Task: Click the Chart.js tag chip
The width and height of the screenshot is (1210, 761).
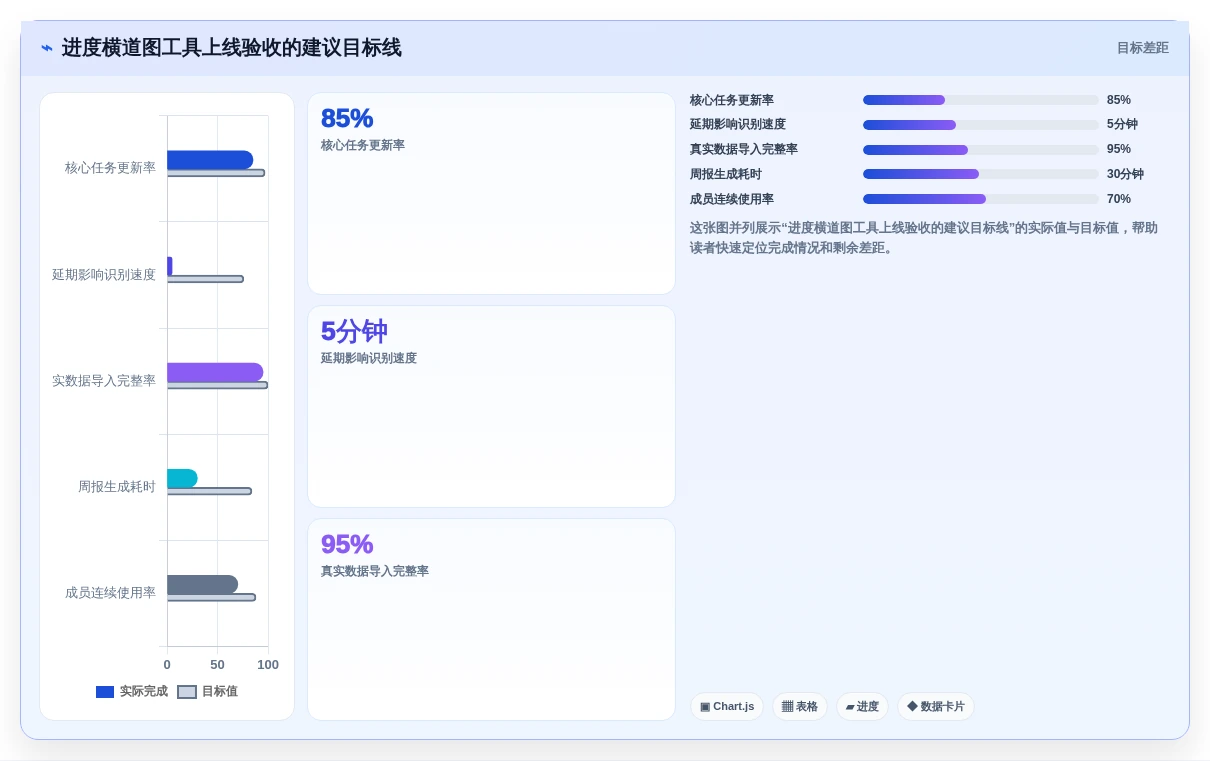Action: point(727,707)
